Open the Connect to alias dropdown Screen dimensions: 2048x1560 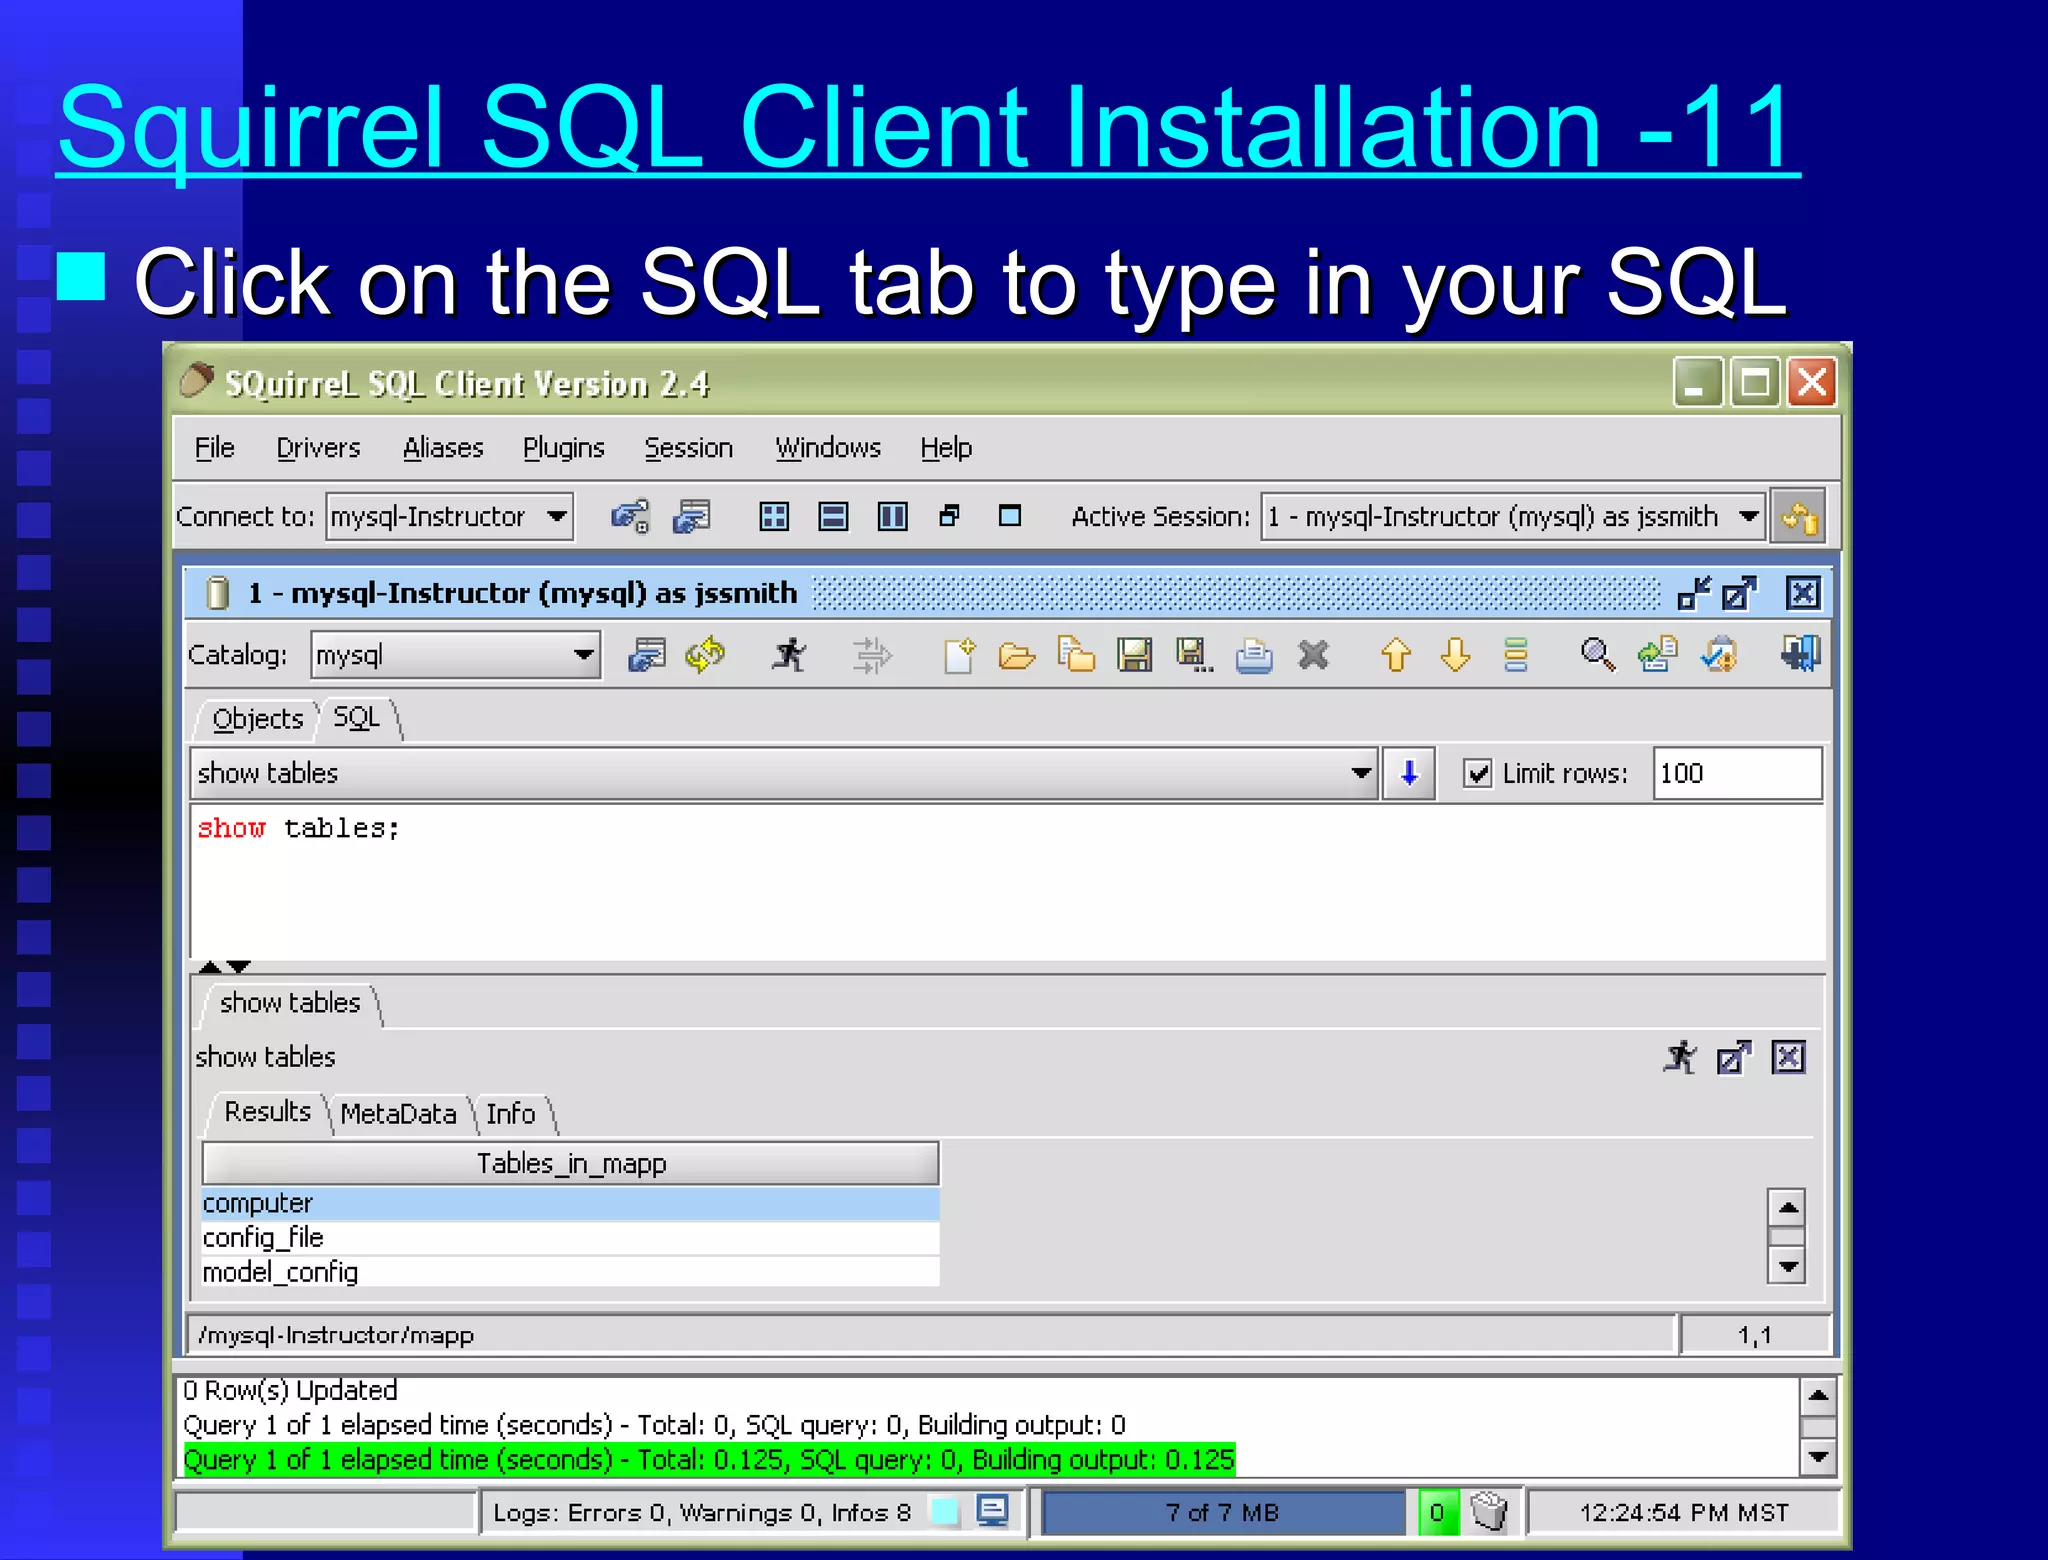(557, 516)
